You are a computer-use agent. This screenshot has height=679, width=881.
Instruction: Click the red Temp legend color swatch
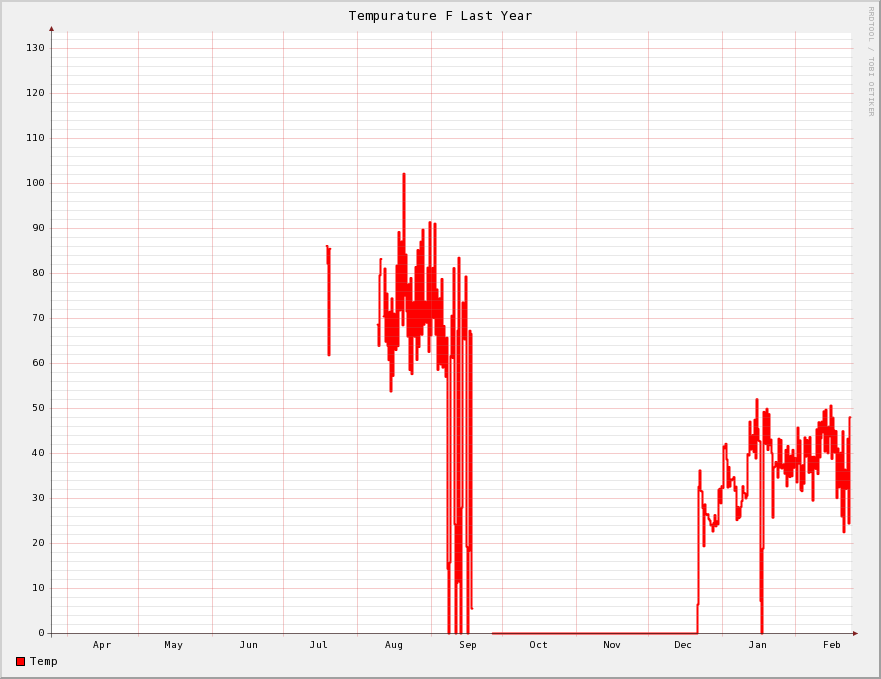(x=20, y=661)
